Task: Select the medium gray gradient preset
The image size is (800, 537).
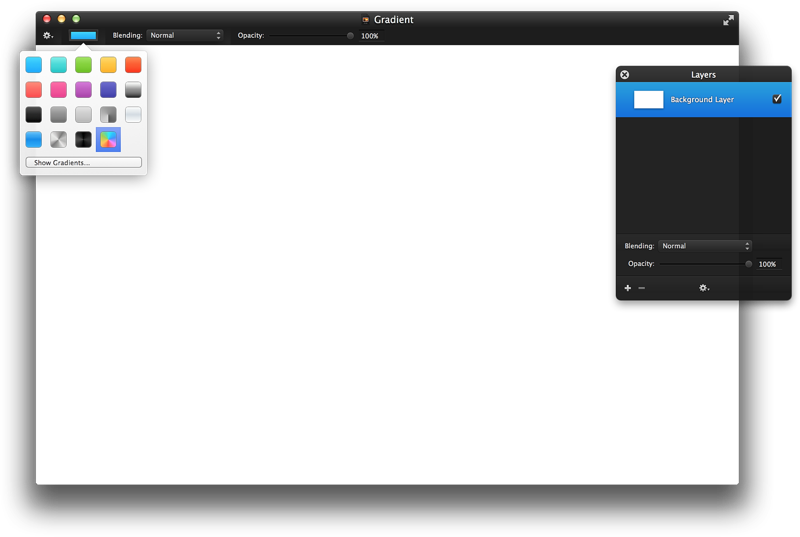Action: [x=59, y=115]
